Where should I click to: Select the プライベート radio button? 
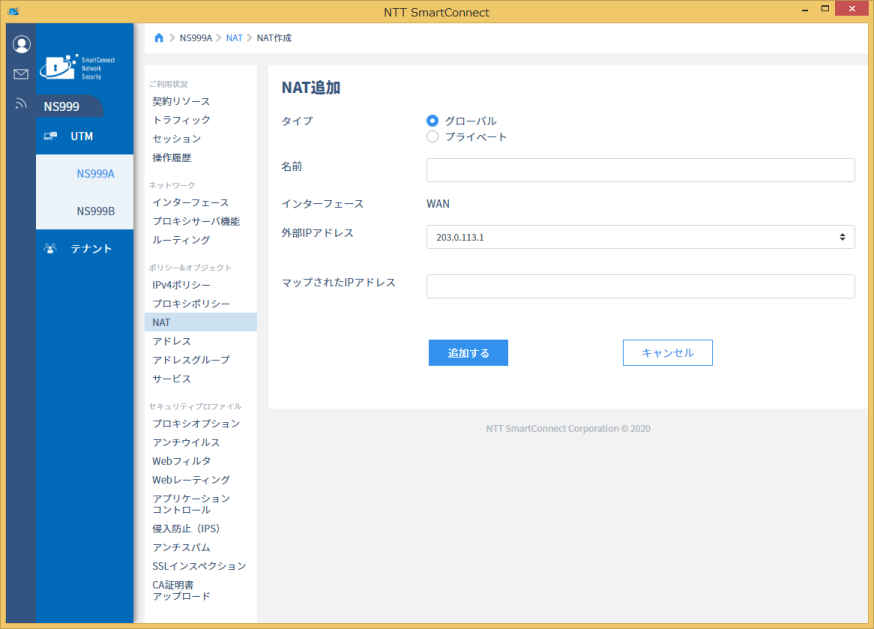click(x=433, y=137)
